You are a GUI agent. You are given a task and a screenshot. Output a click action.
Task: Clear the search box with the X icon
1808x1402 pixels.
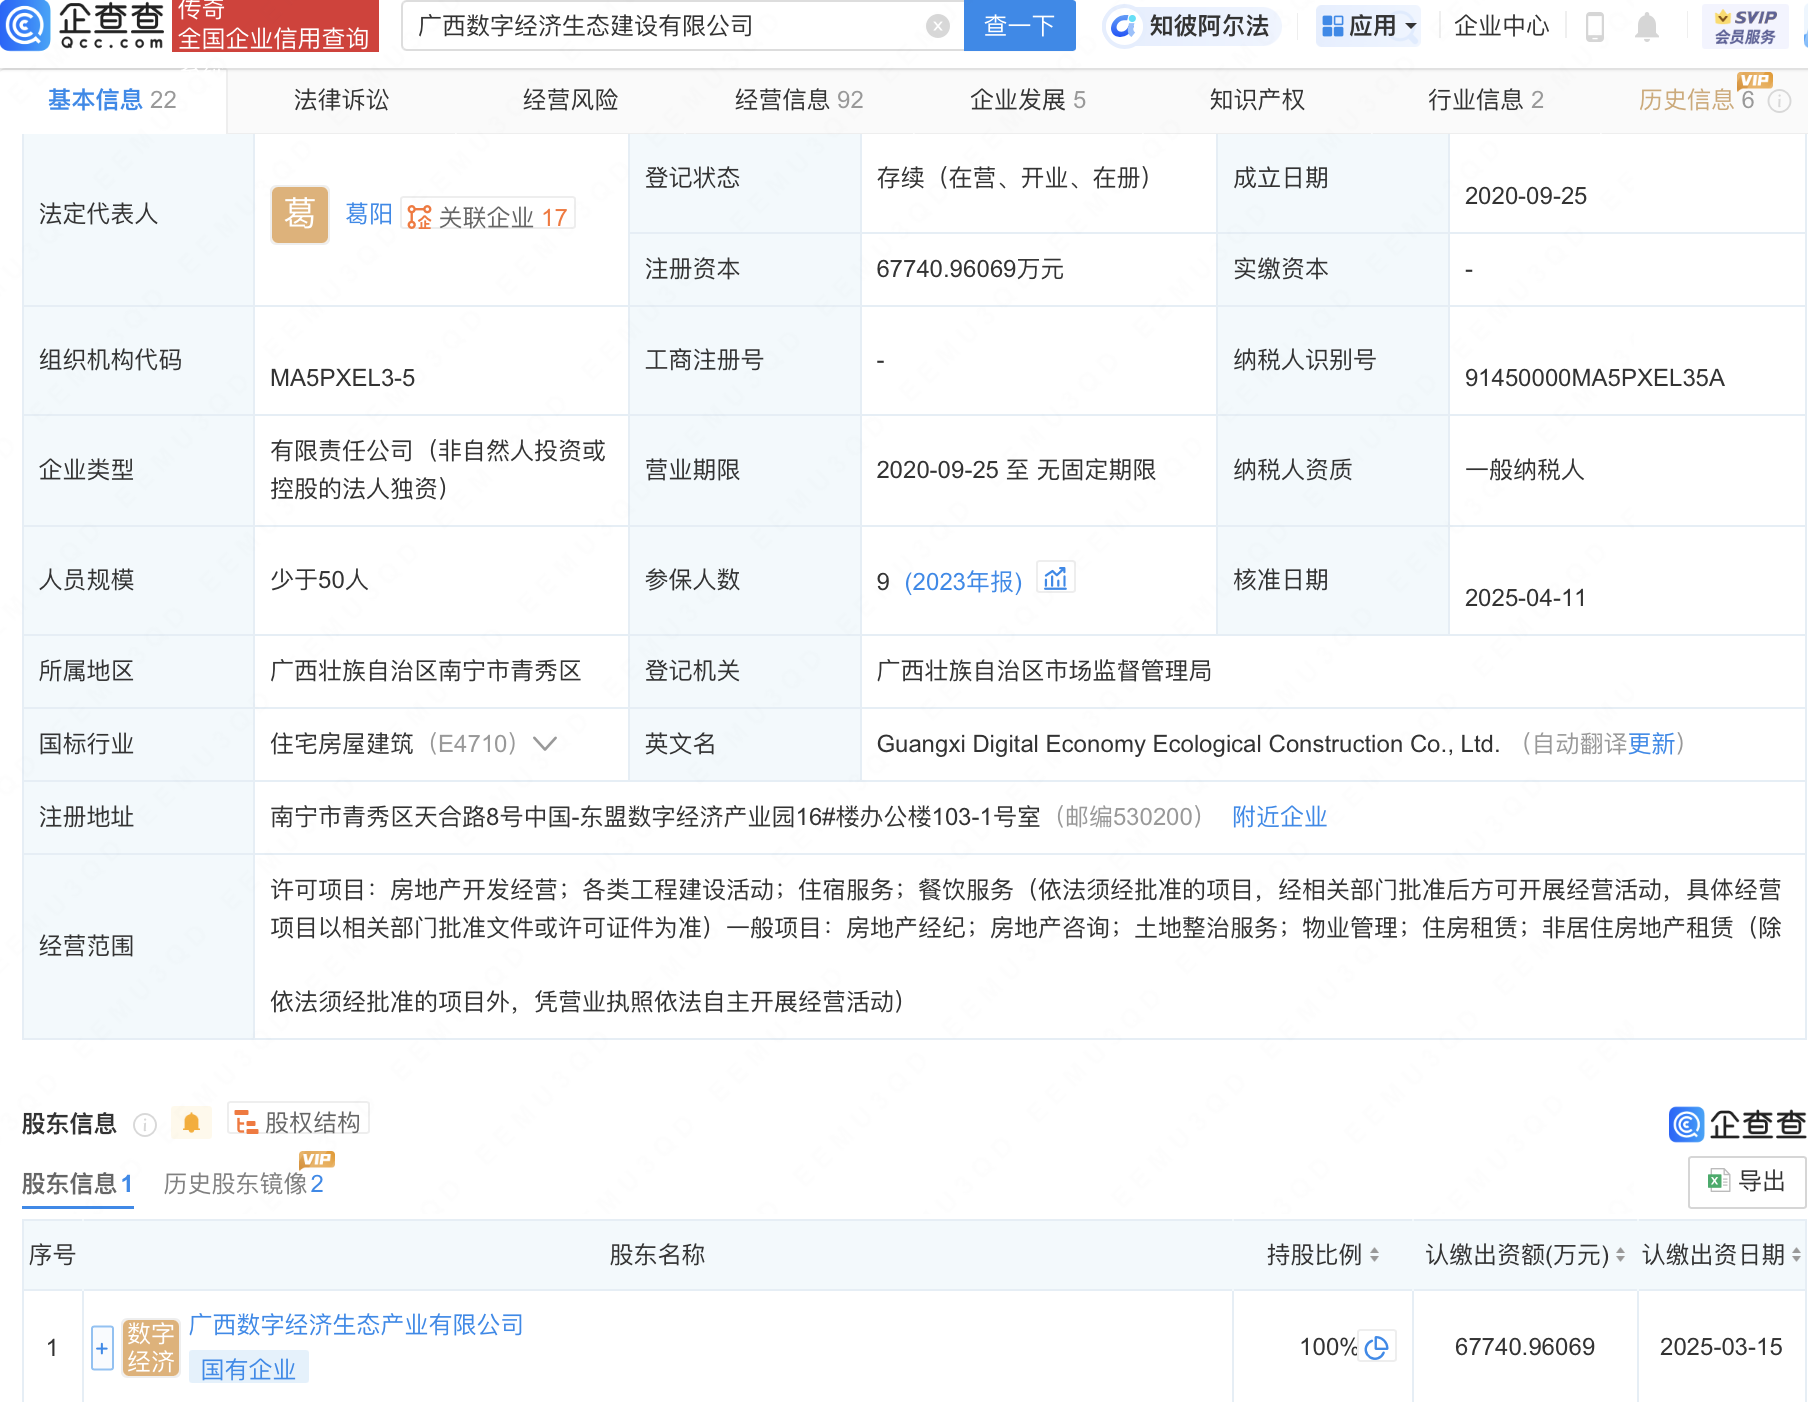pyautogui.click(x=937, y=26)
